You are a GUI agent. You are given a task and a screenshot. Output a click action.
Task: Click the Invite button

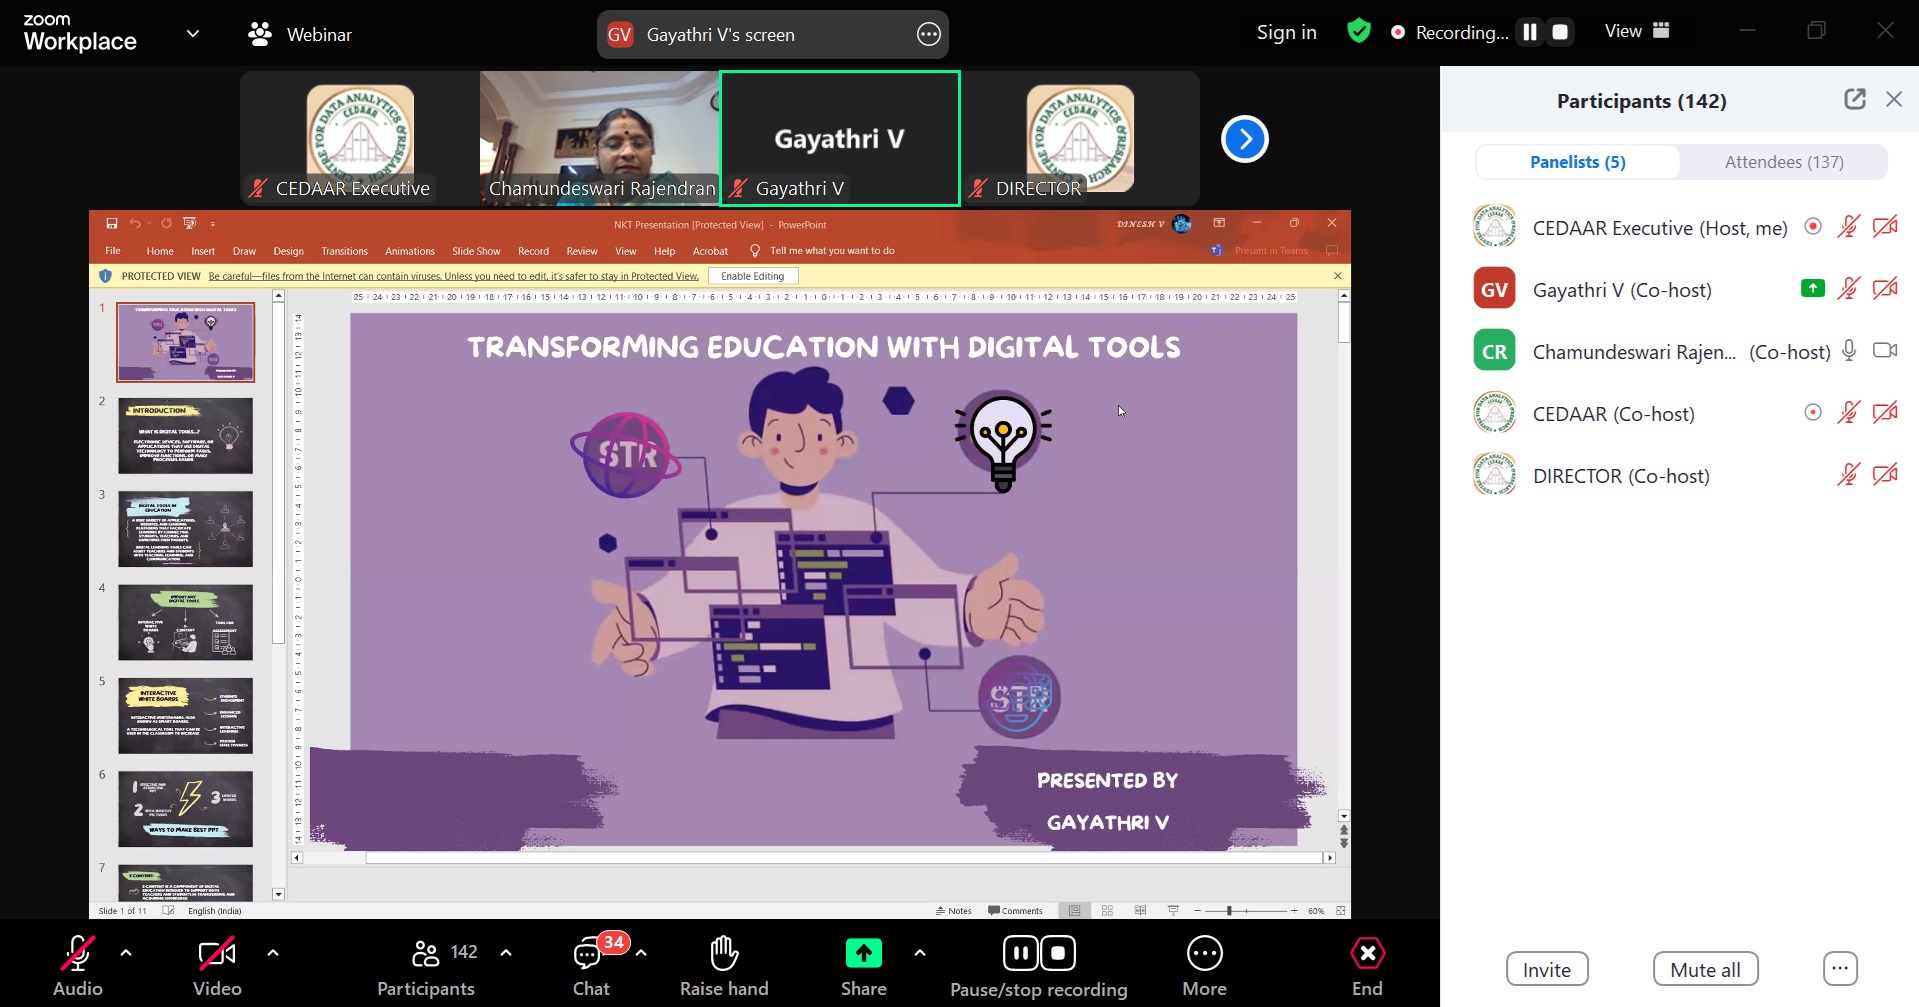(x=1546, y=969)
